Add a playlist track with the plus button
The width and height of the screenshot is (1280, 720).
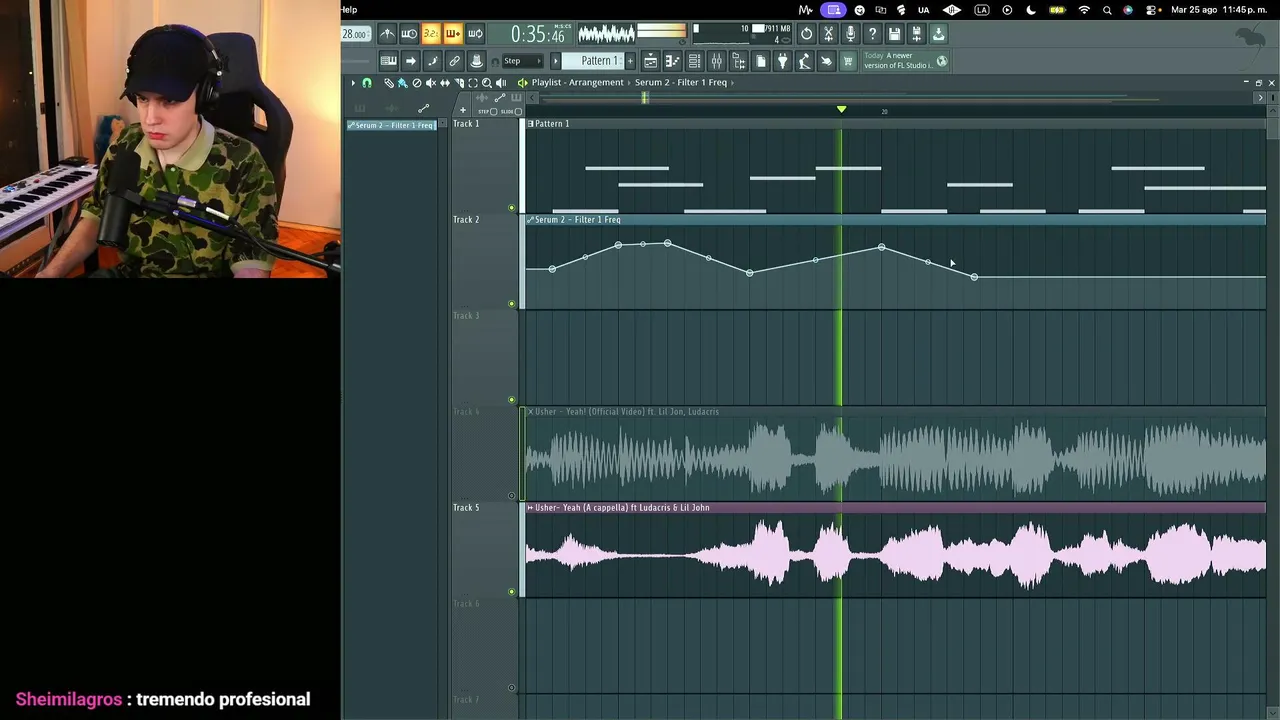[x=462, y=111]
